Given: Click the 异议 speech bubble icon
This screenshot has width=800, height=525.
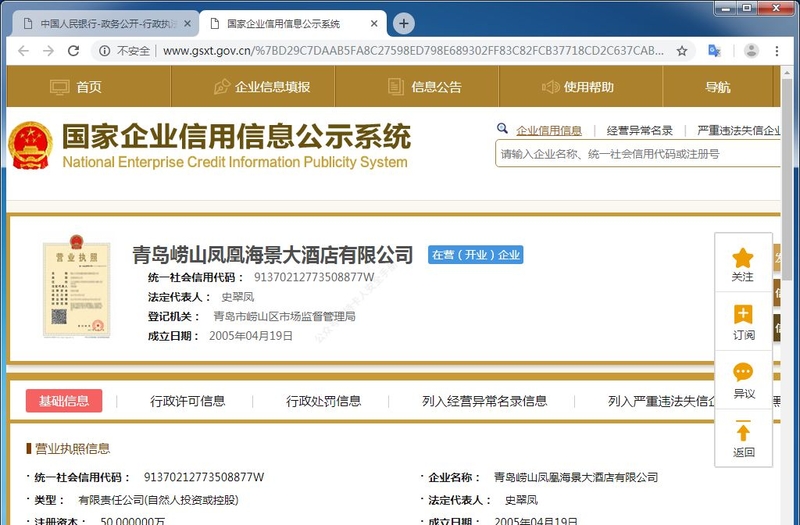Looking at the screenshot, I should coord(743,372).
